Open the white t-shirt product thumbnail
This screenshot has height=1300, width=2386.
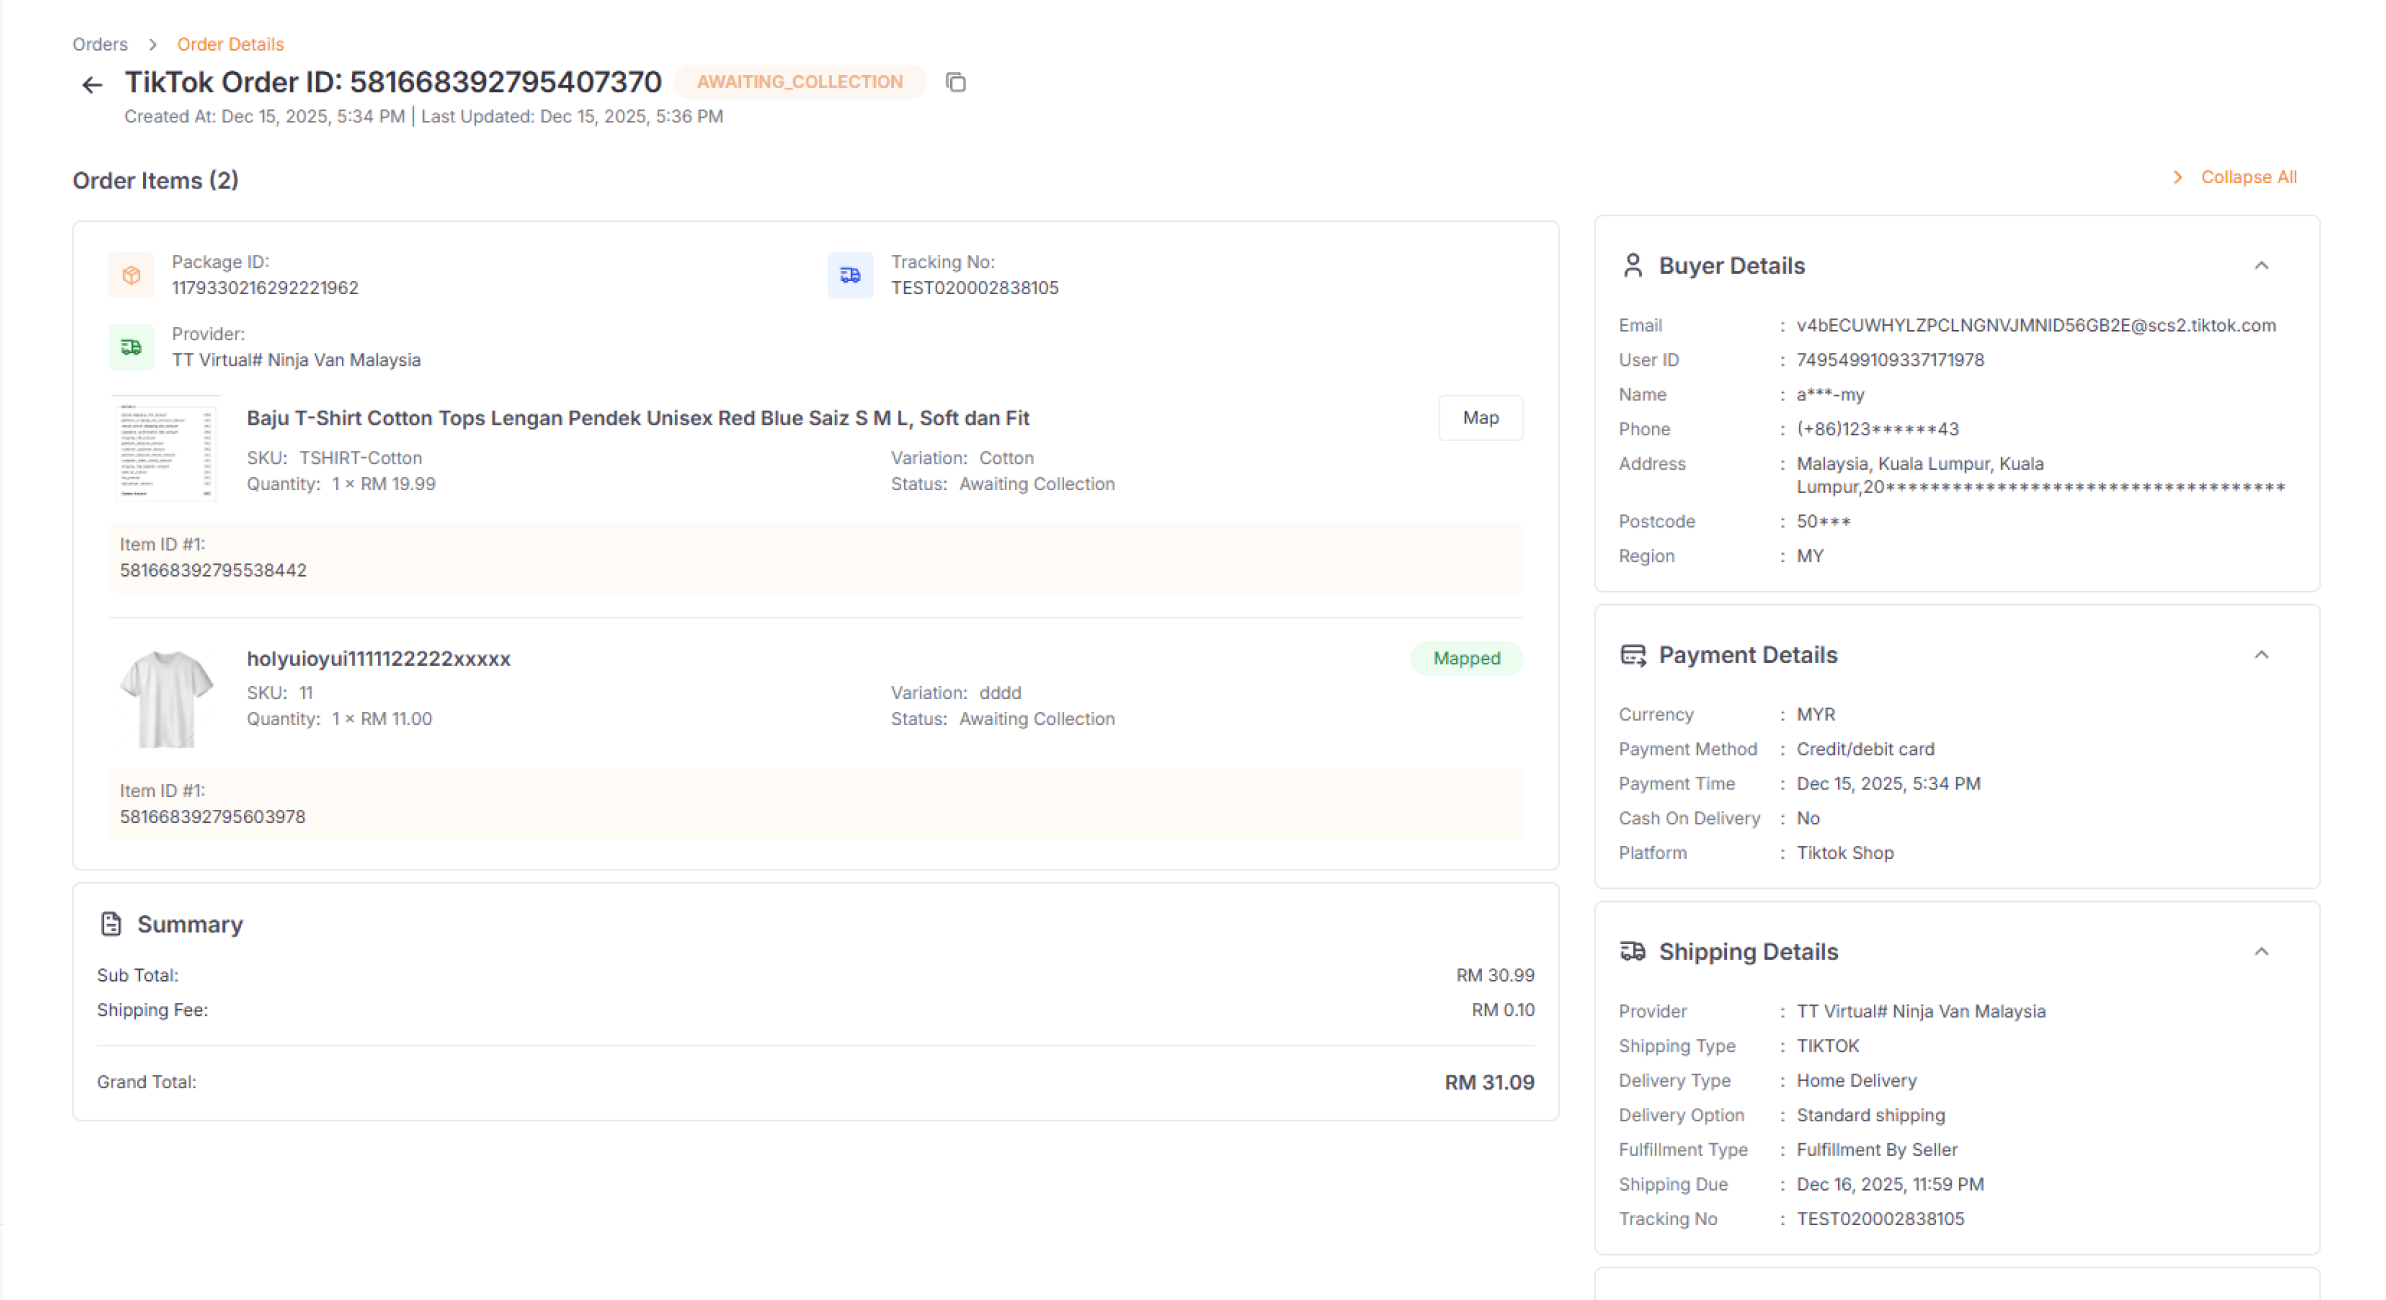point(165,697)
